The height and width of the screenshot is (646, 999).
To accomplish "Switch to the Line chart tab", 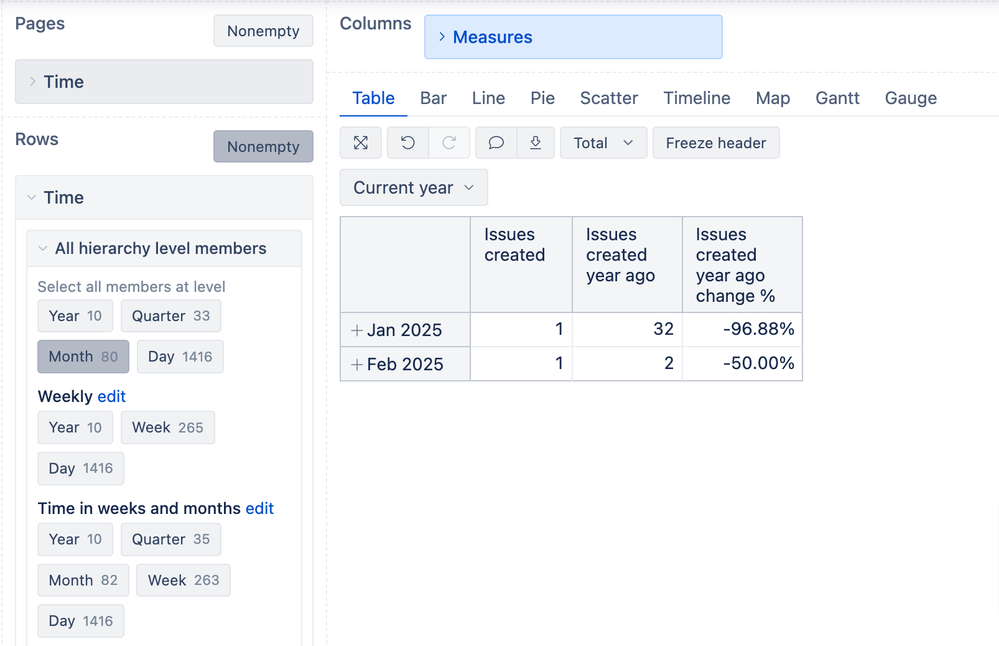I will [489, 98].
